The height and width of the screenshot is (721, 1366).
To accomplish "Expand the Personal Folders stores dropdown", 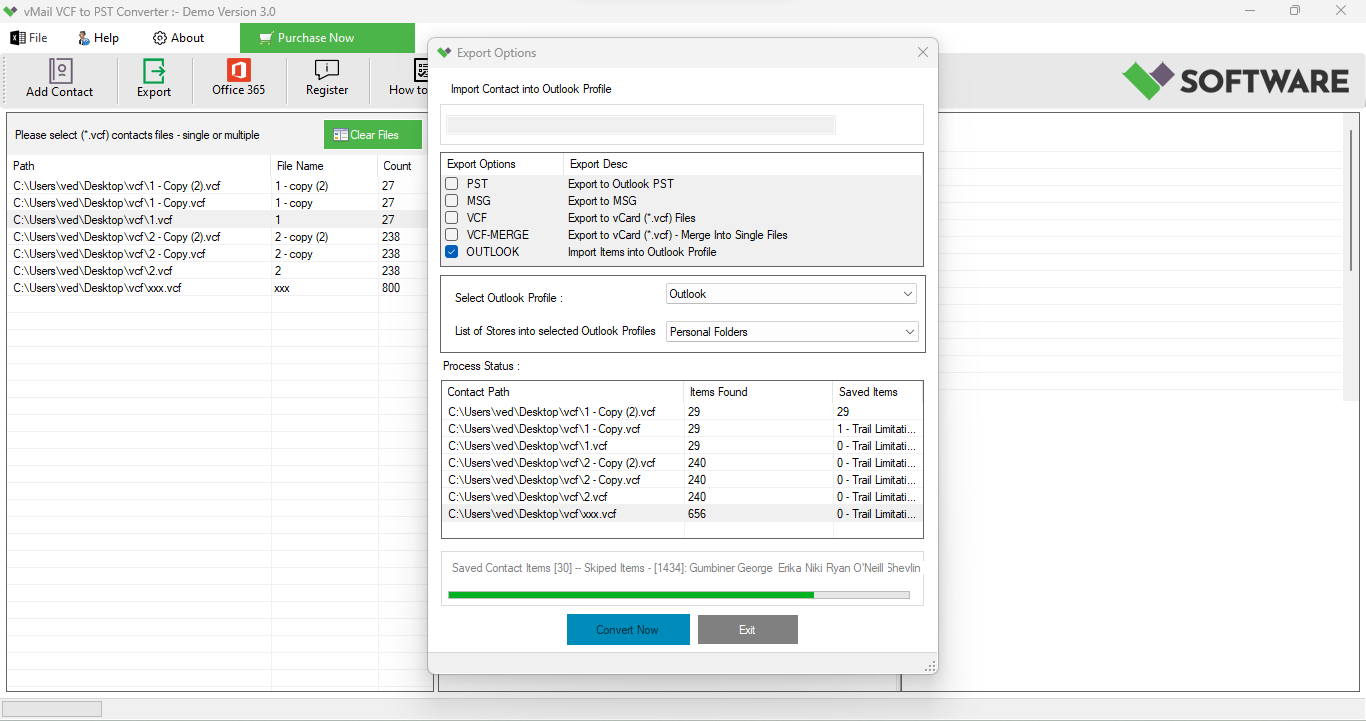I will click(792, 332).
